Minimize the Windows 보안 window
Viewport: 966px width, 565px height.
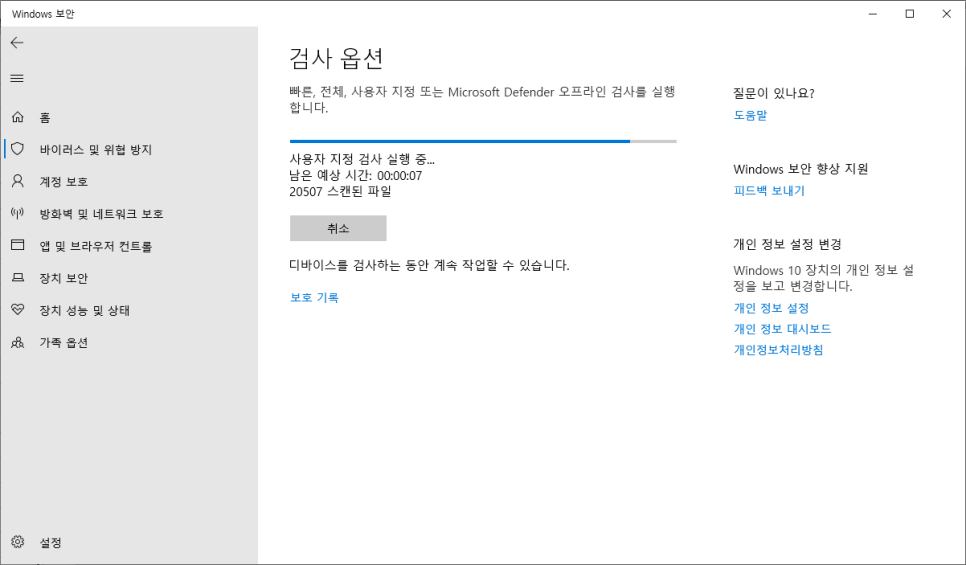click(x=873, y=14)
